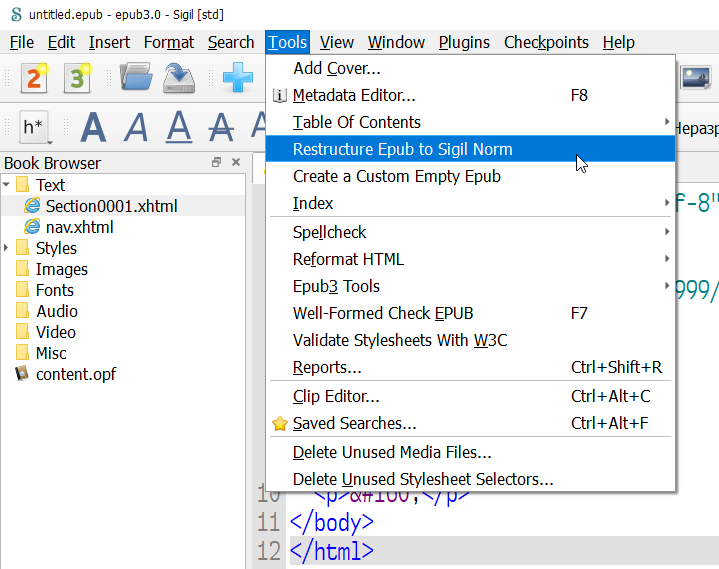Screen dimensions: 719x569
Task: Close the open Tools menu
Action: pos(288,42)
